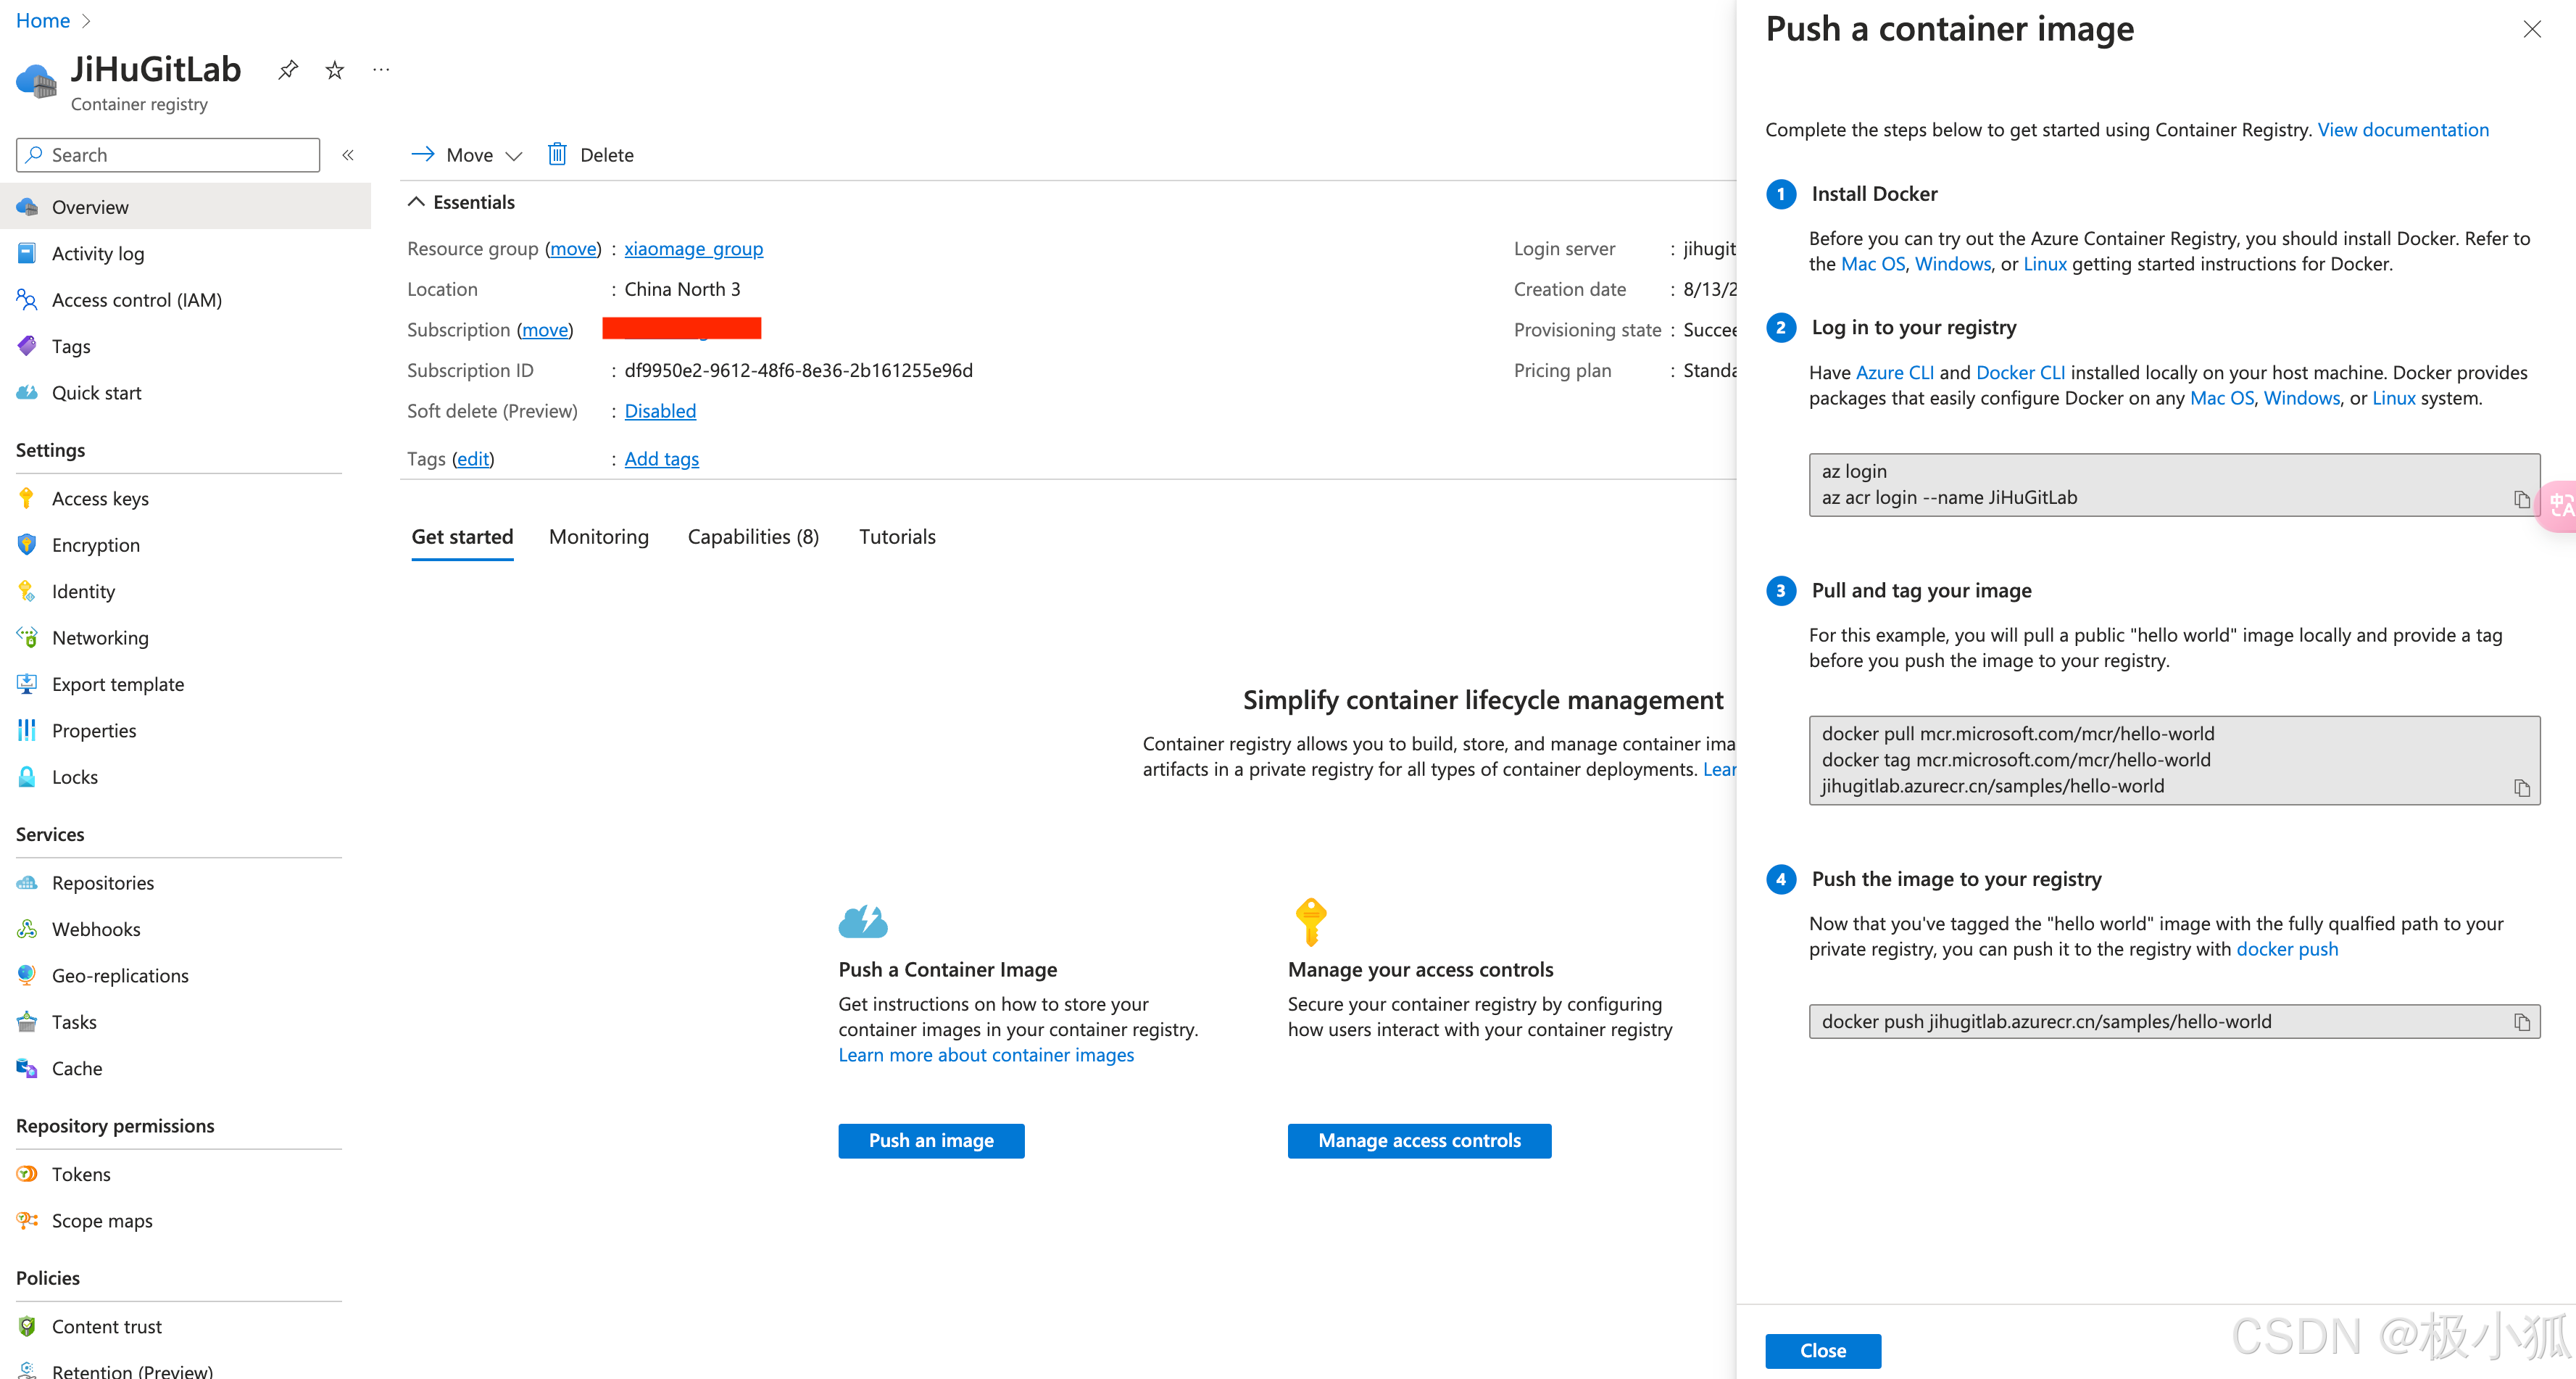Click the edit link next to Tags
The width and height of the screenshot is (2576, 1379).
pyautogui.click(x=473, y=459)
